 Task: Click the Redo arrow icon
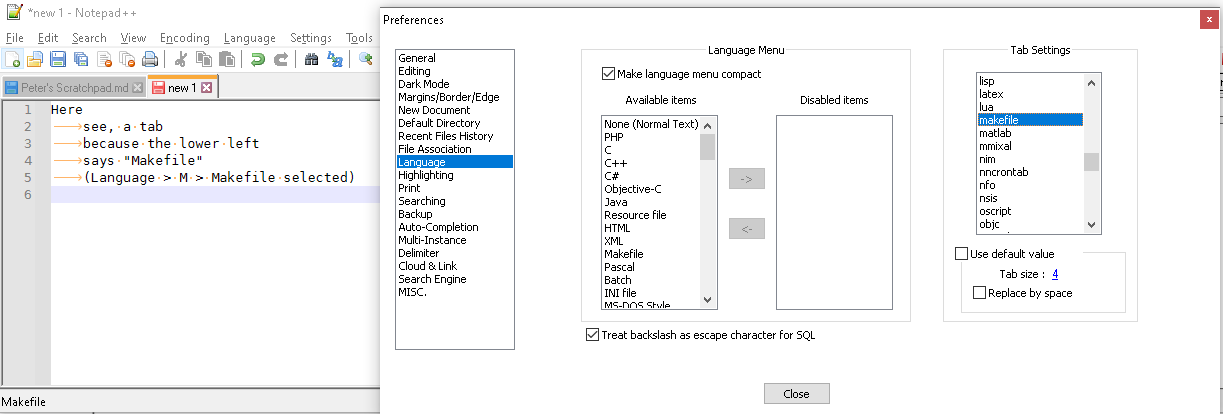coord(281,59)
